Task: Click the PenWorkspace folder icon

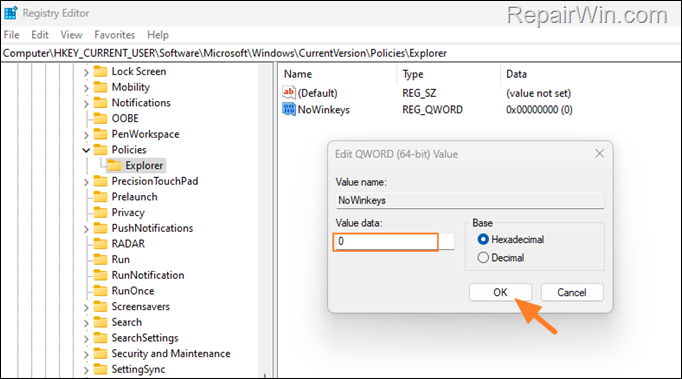Action: pos(100,134)
